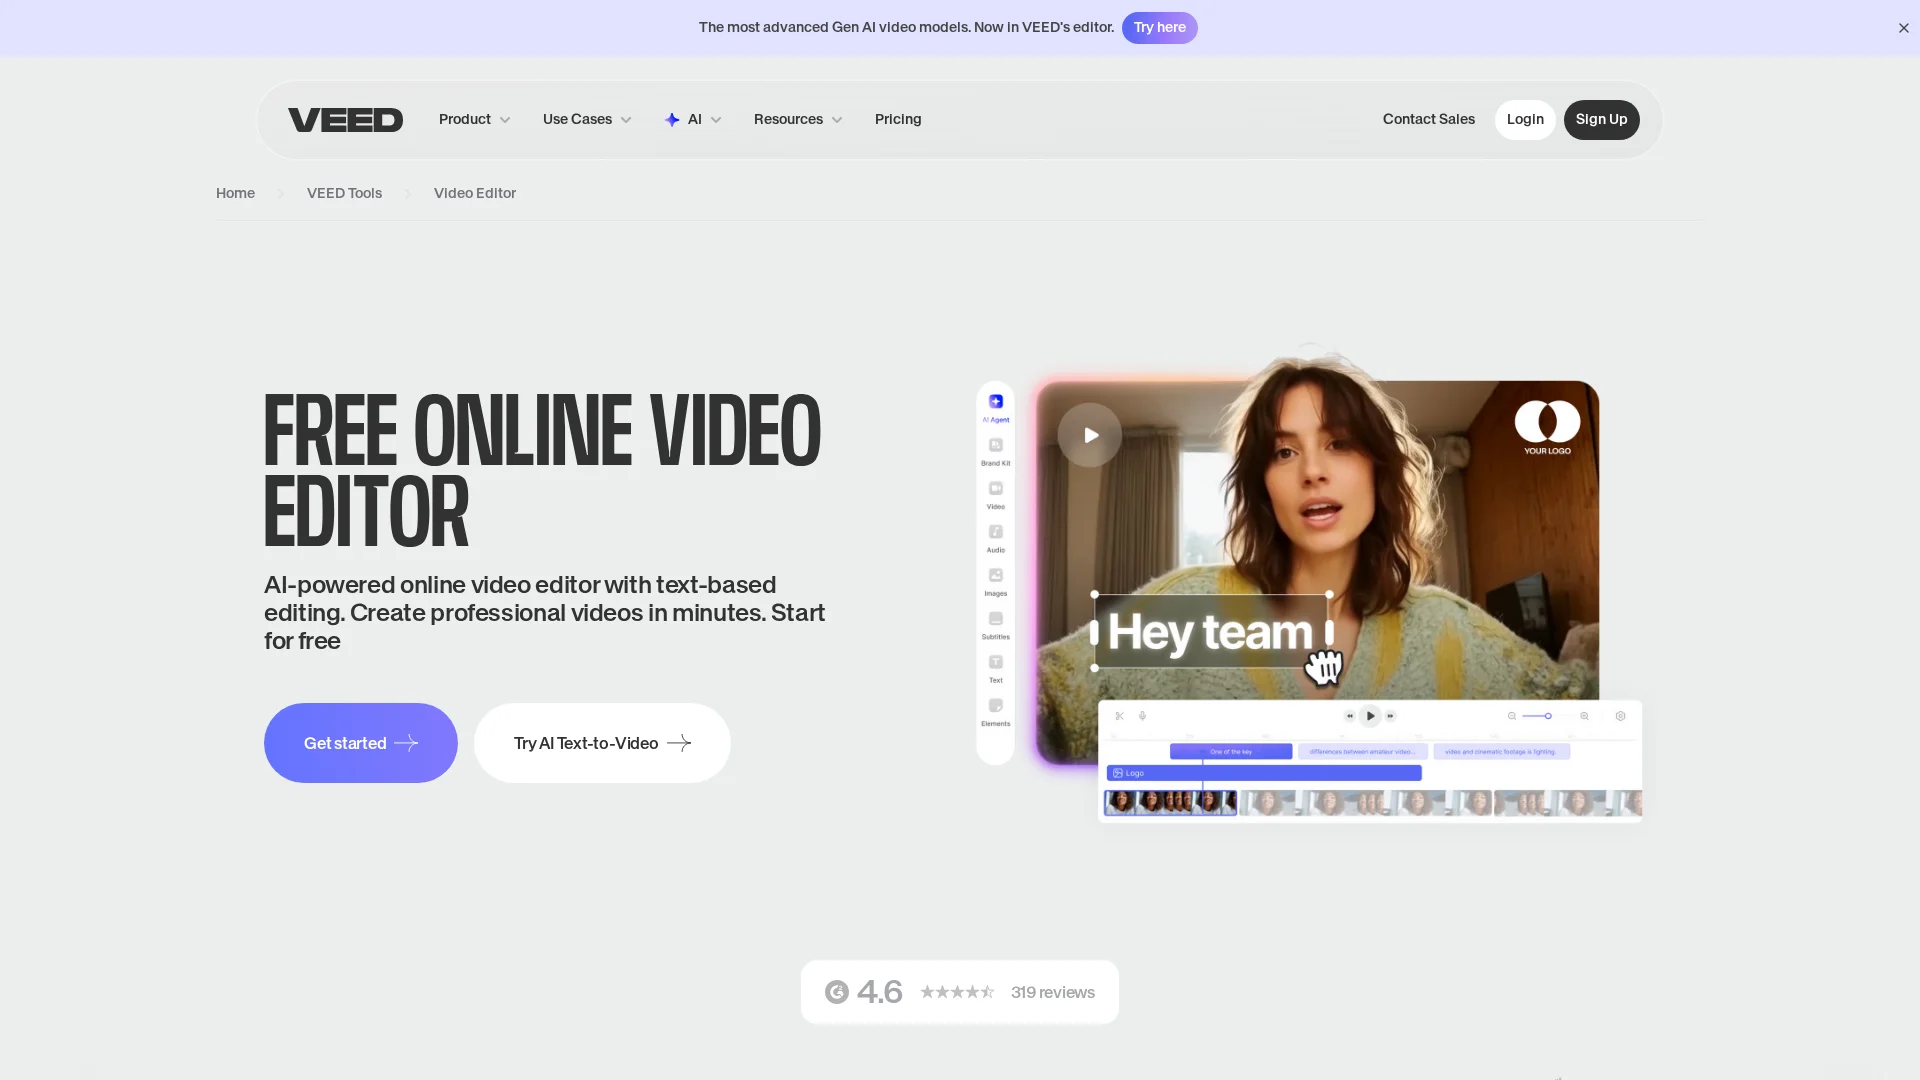Go to the Pricing page

click(x=897, y=120)
